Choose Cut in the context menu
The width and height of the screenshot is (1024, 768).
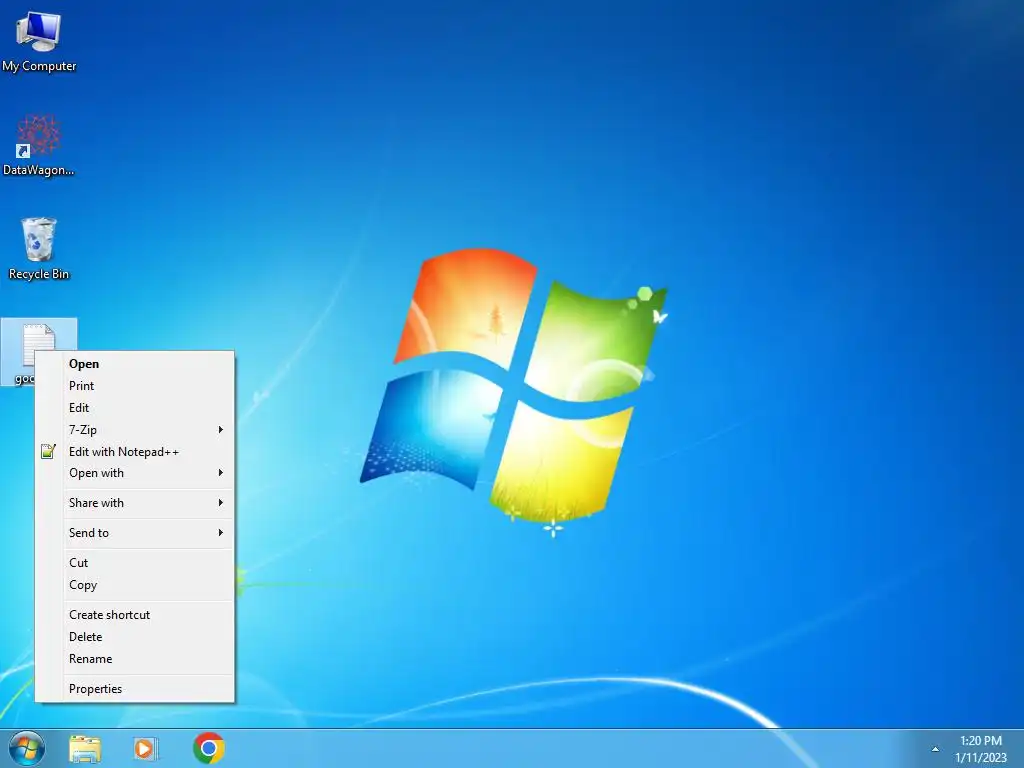click(x=135, y=563)
